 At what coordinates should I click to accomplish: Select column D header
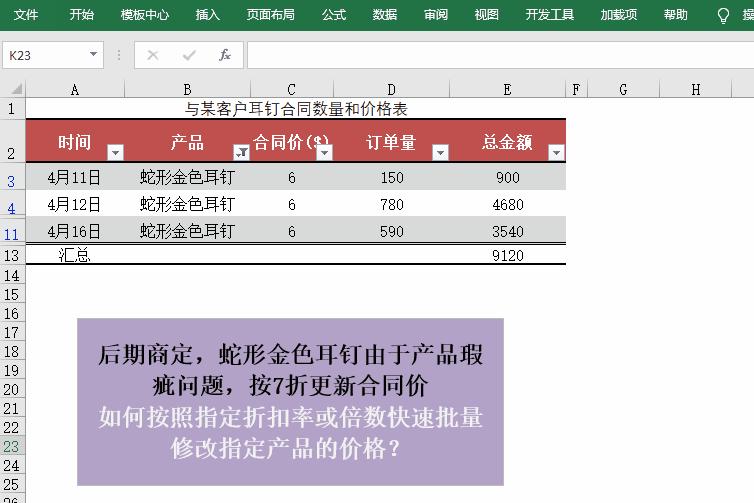(x=391, y=89)
